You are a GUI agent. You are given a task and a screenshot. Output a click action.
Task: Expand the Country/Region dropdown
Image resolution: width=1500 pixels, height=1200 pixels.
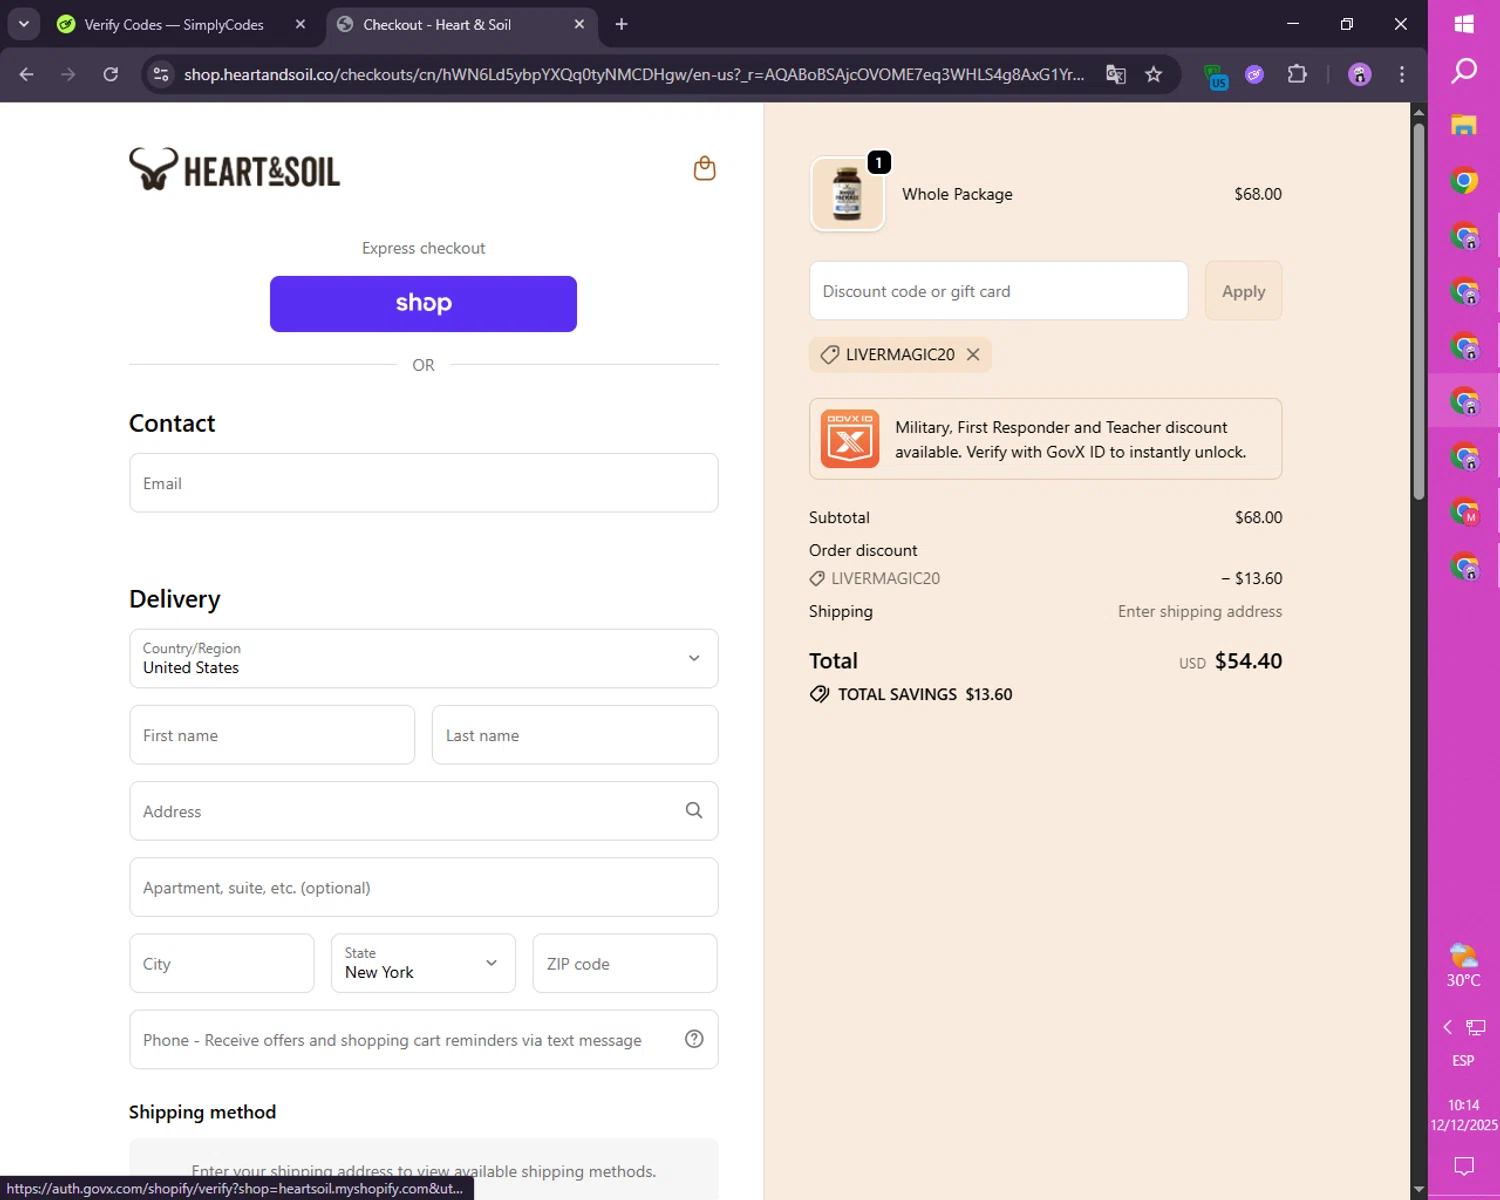click(423, 658)
